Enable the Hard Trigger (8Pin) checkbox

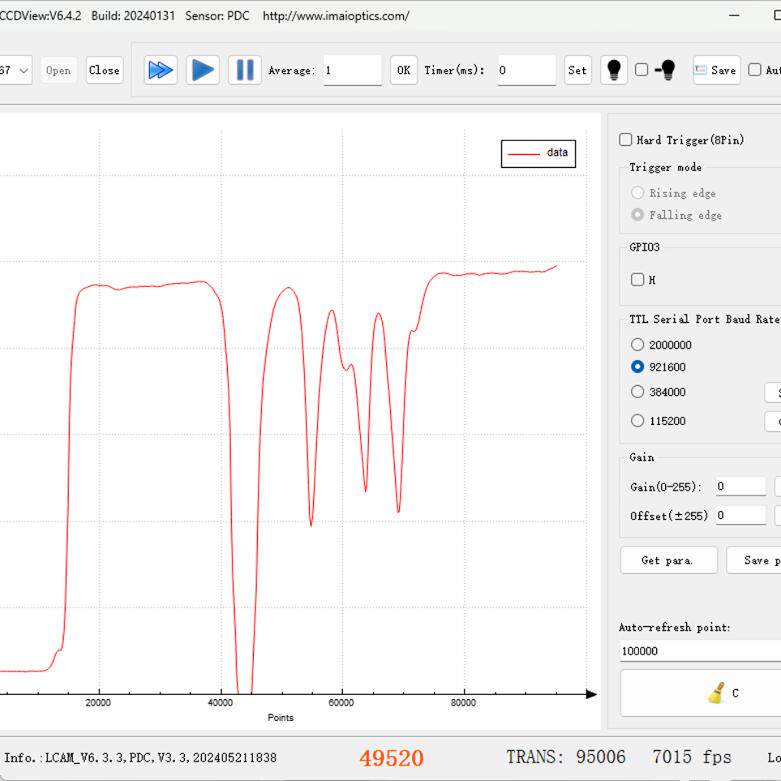(x=625, y=139)
